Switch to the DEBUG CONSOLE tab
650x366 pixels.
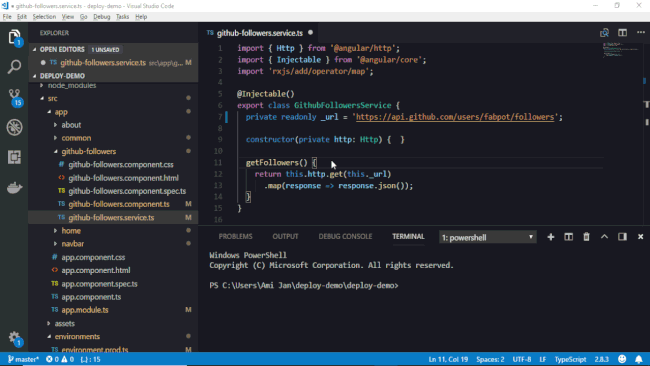tap(345, 236)
